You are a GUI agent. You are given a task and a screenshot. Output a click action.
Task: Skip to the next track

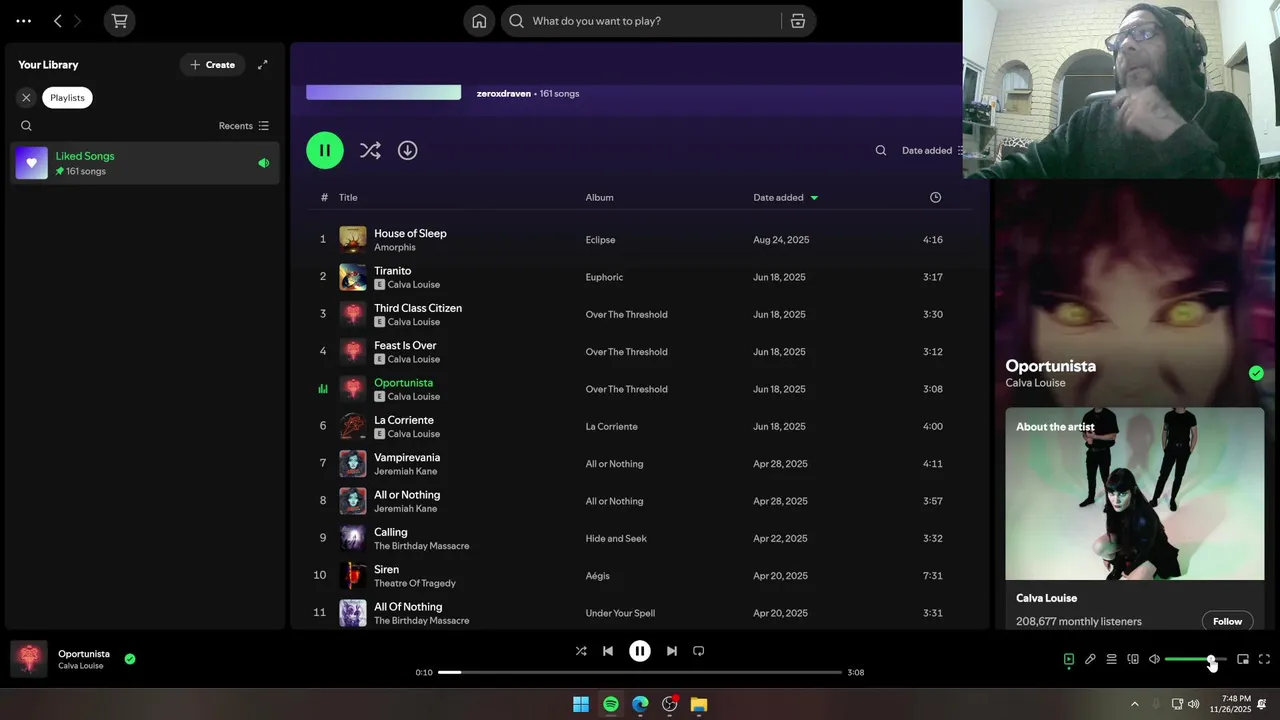(672, 651)
